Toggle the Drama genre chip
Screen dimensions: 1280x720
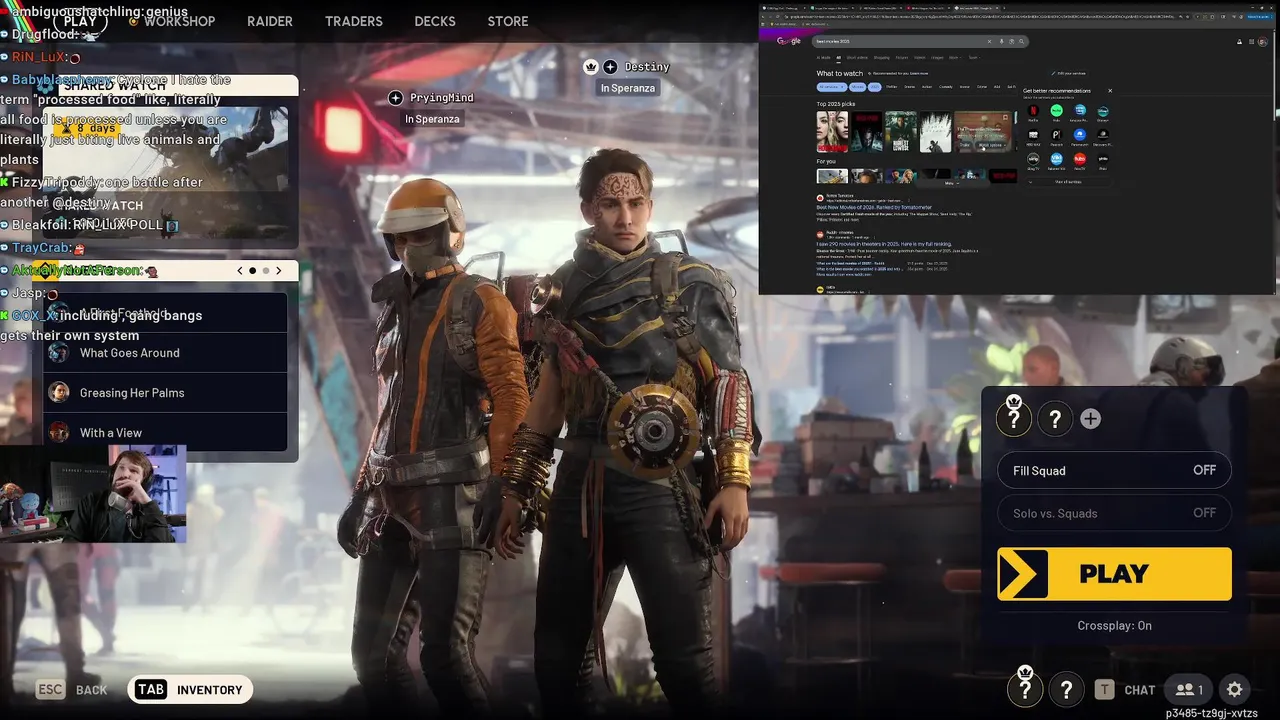coord(910,87)
